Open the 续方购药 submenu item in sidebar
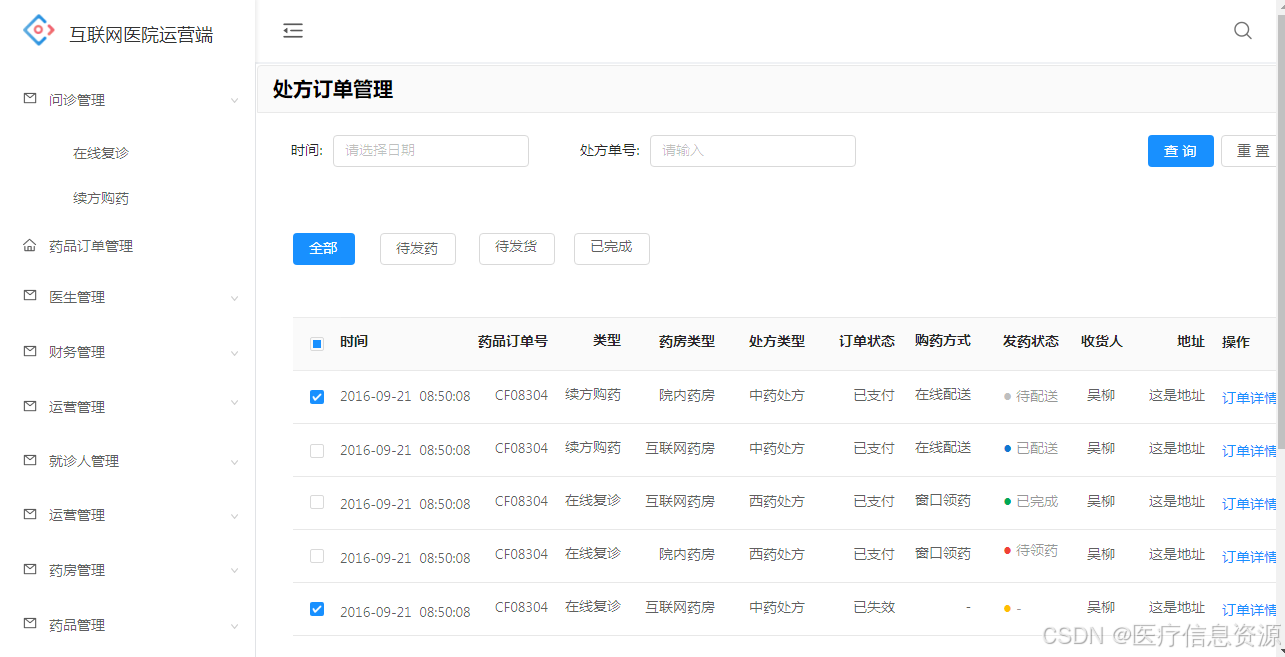 (x=101, y=198)
